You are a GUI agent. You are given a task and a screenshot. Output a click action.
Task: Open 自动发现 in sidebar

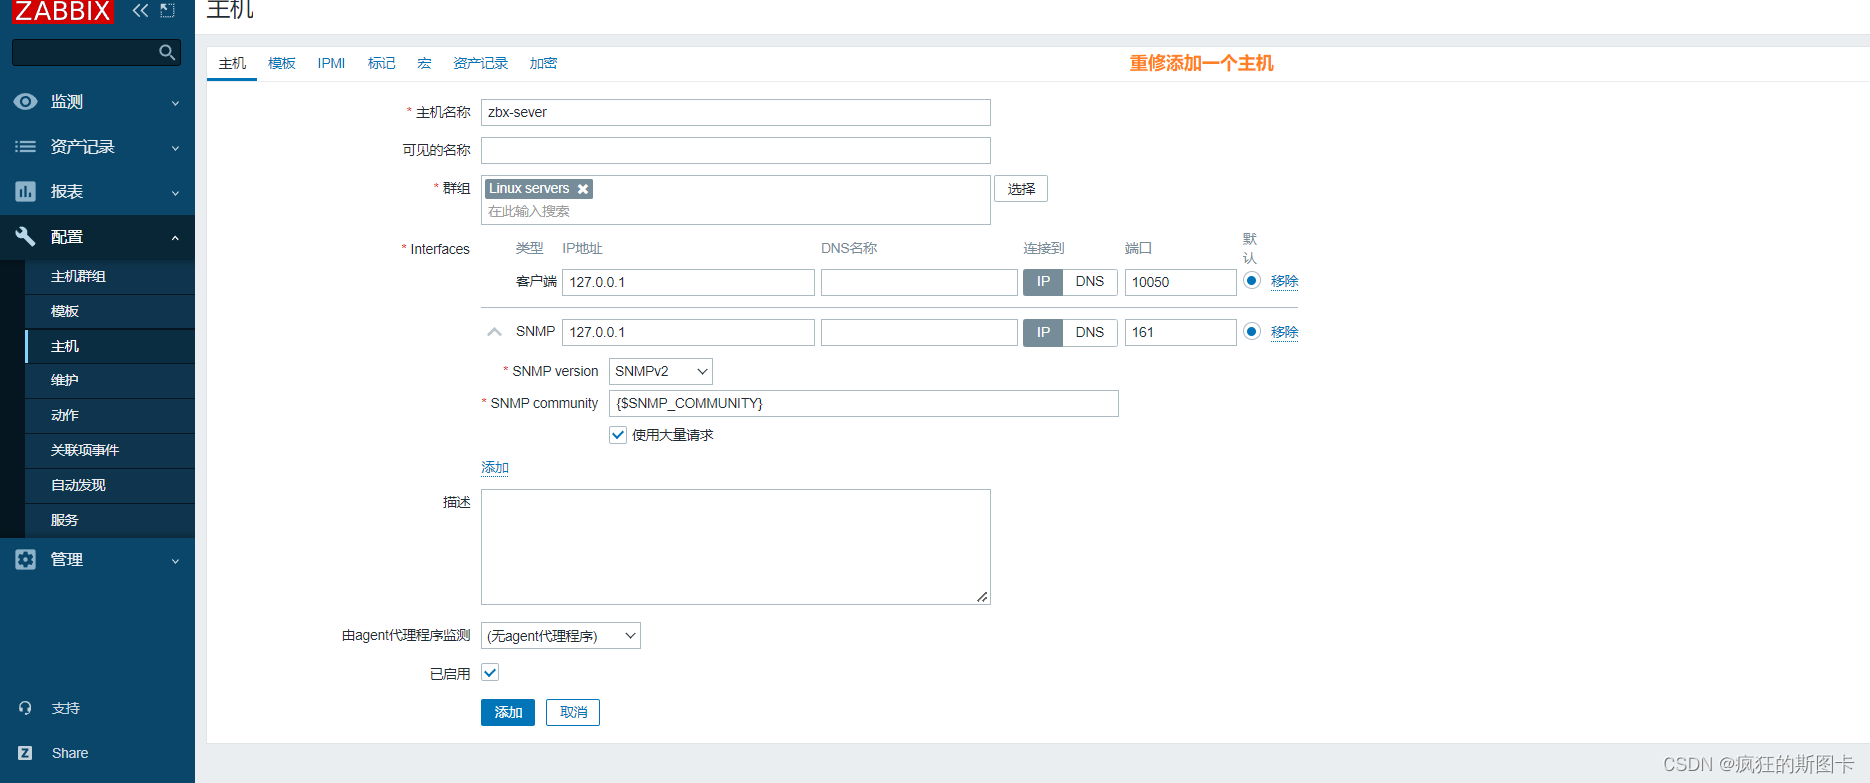[110, 485]
